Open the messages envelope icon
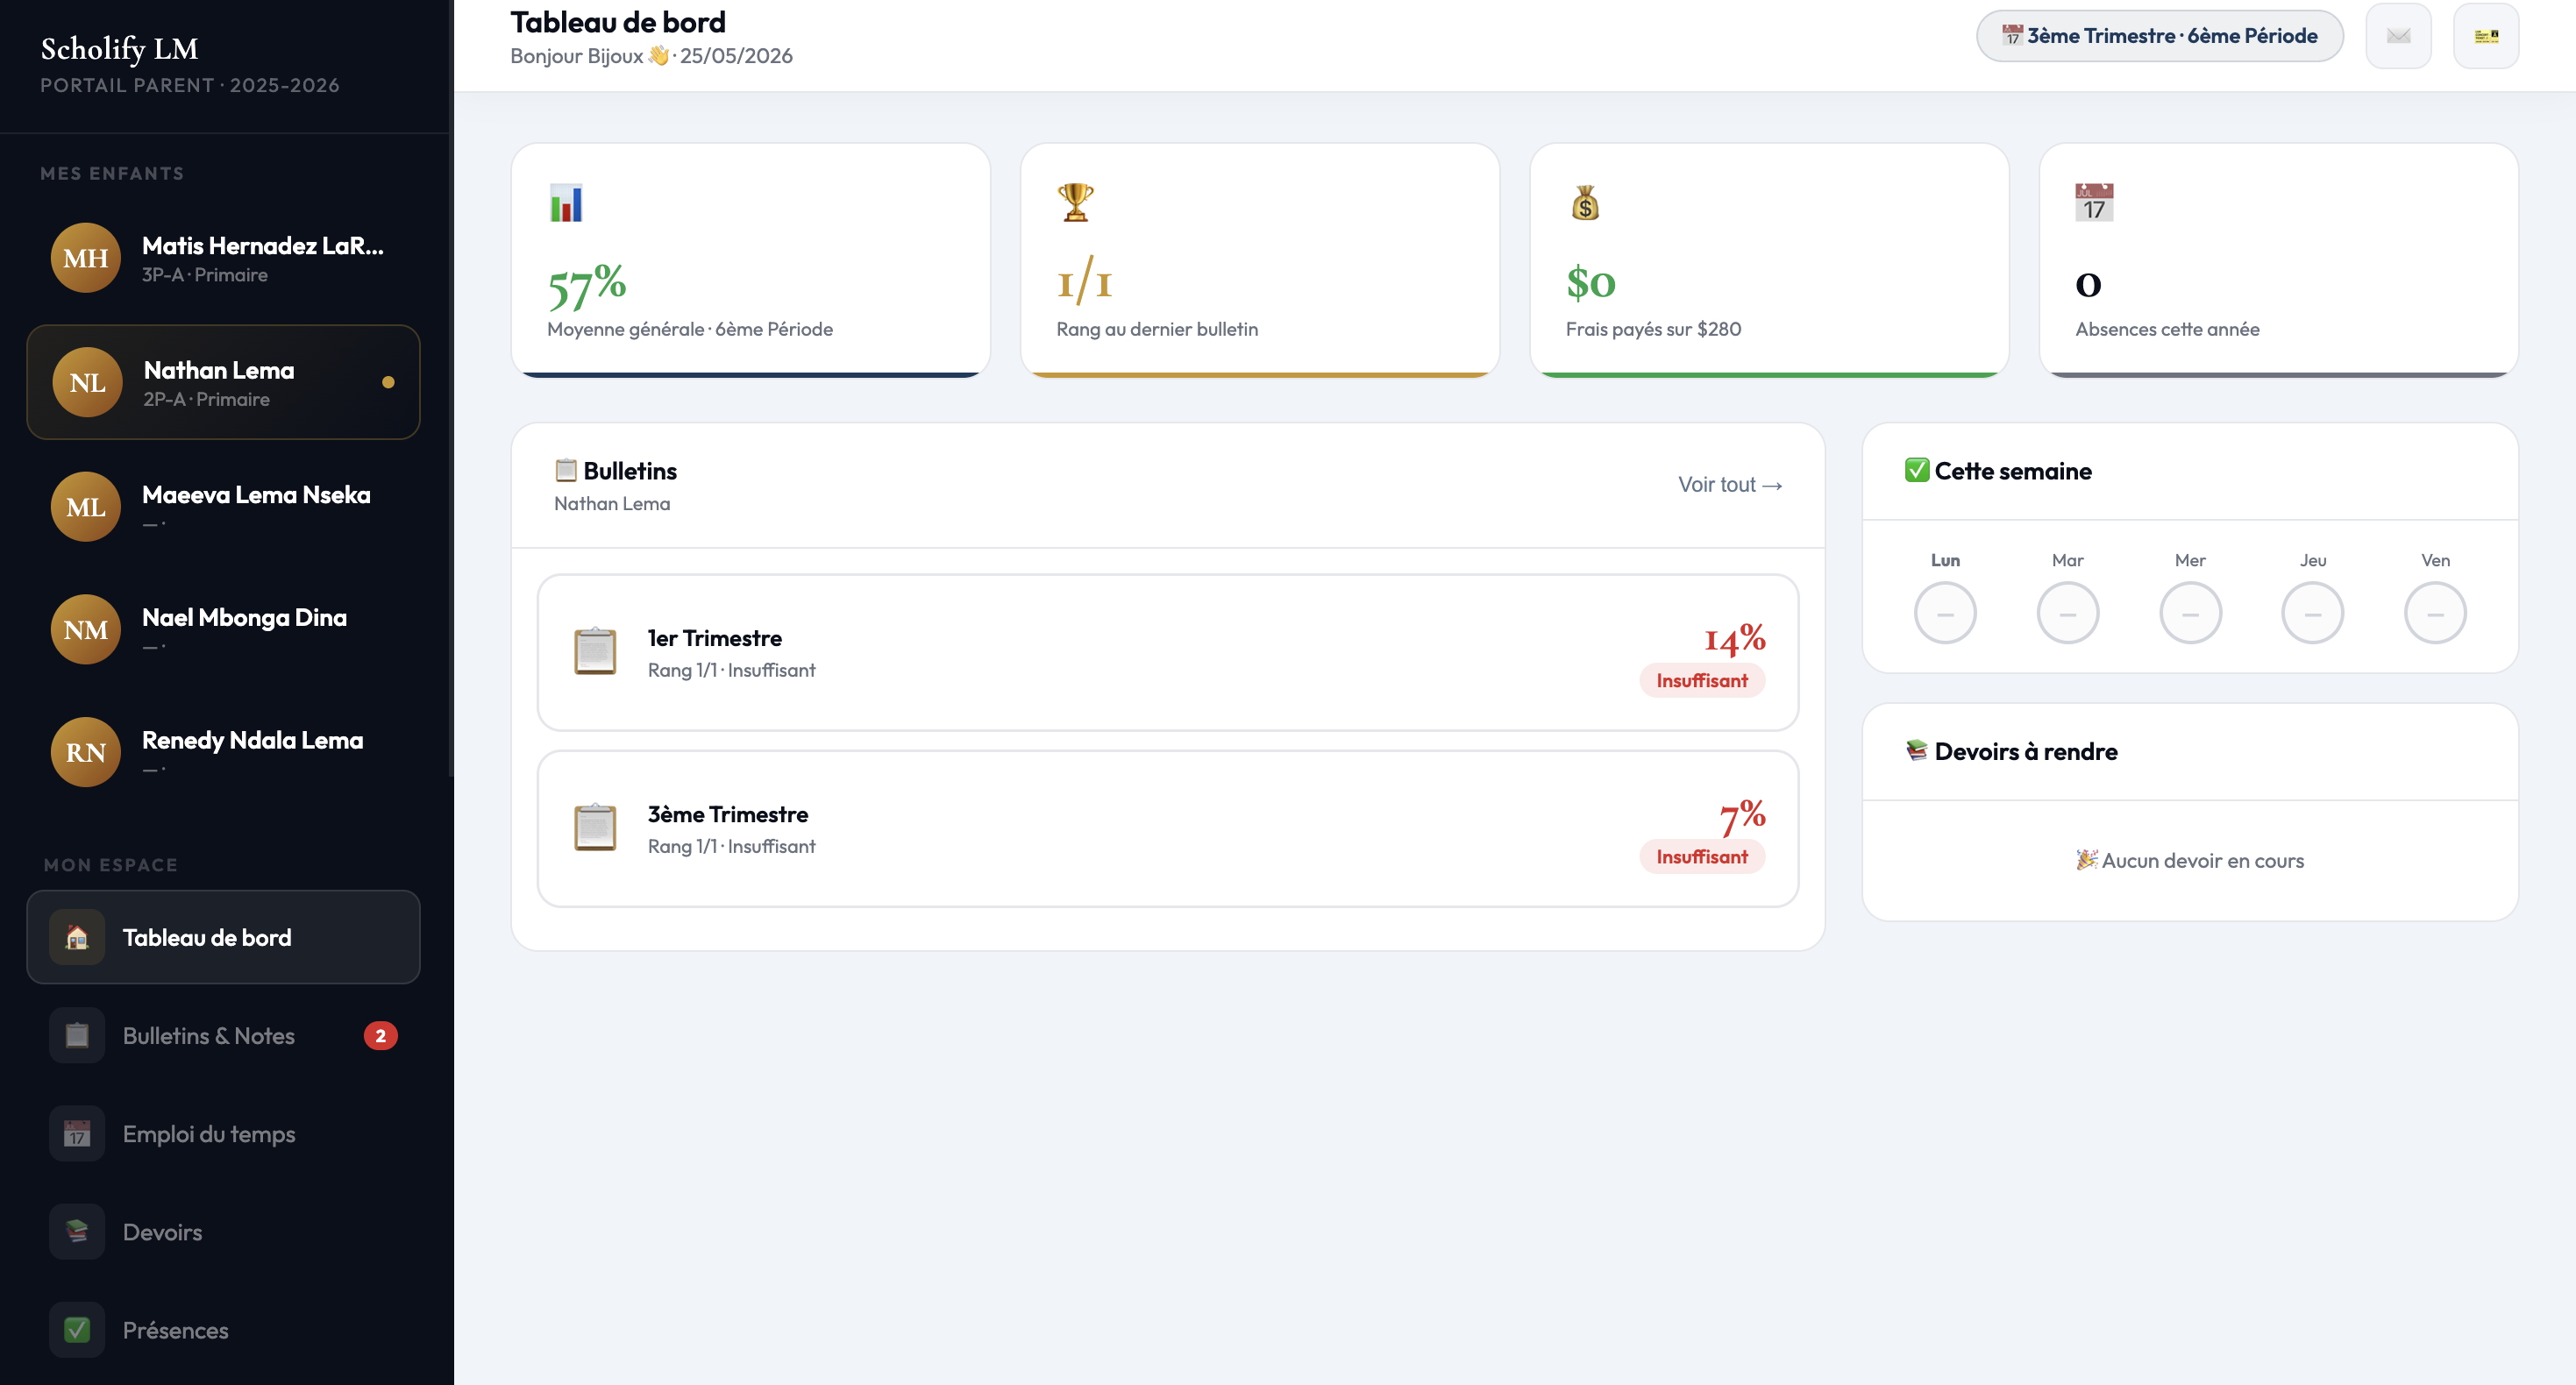The image size is (2576, 1385). [x=2398, y=36]
